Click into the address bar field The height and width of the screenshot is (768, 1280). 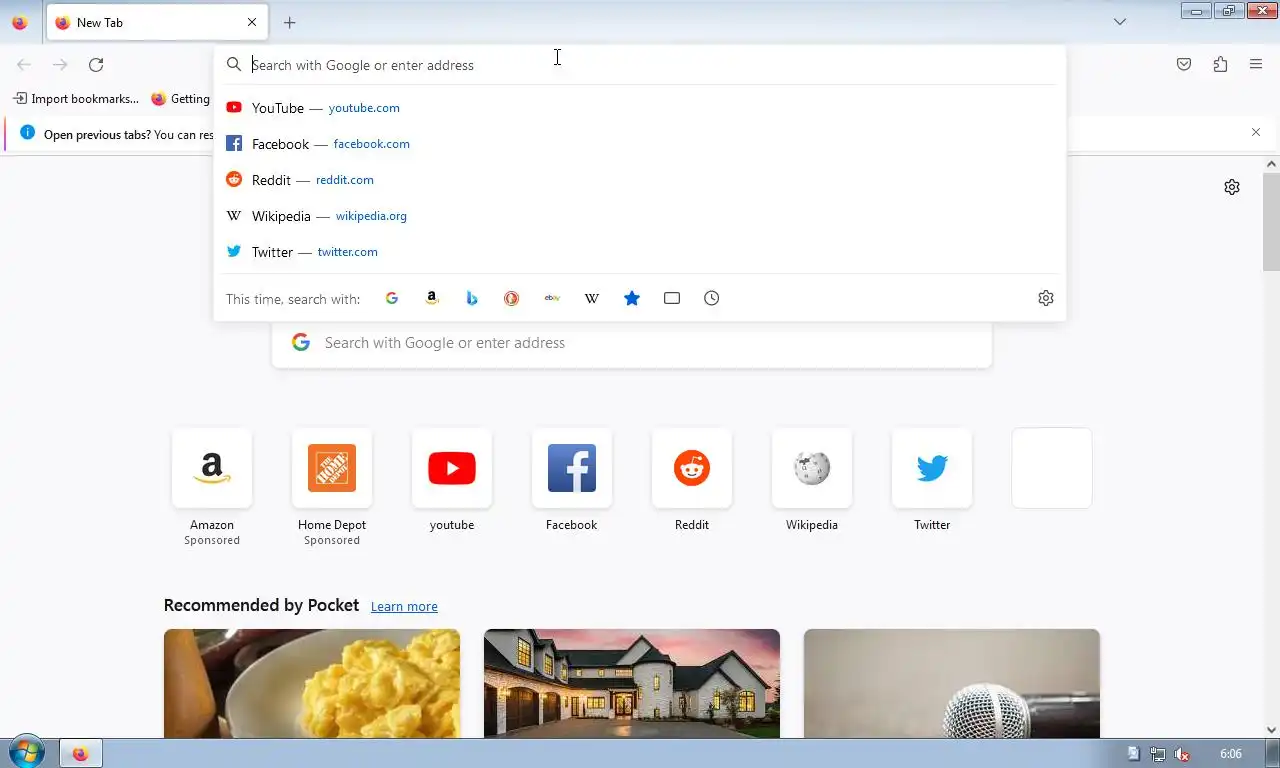tap(640, 65)
